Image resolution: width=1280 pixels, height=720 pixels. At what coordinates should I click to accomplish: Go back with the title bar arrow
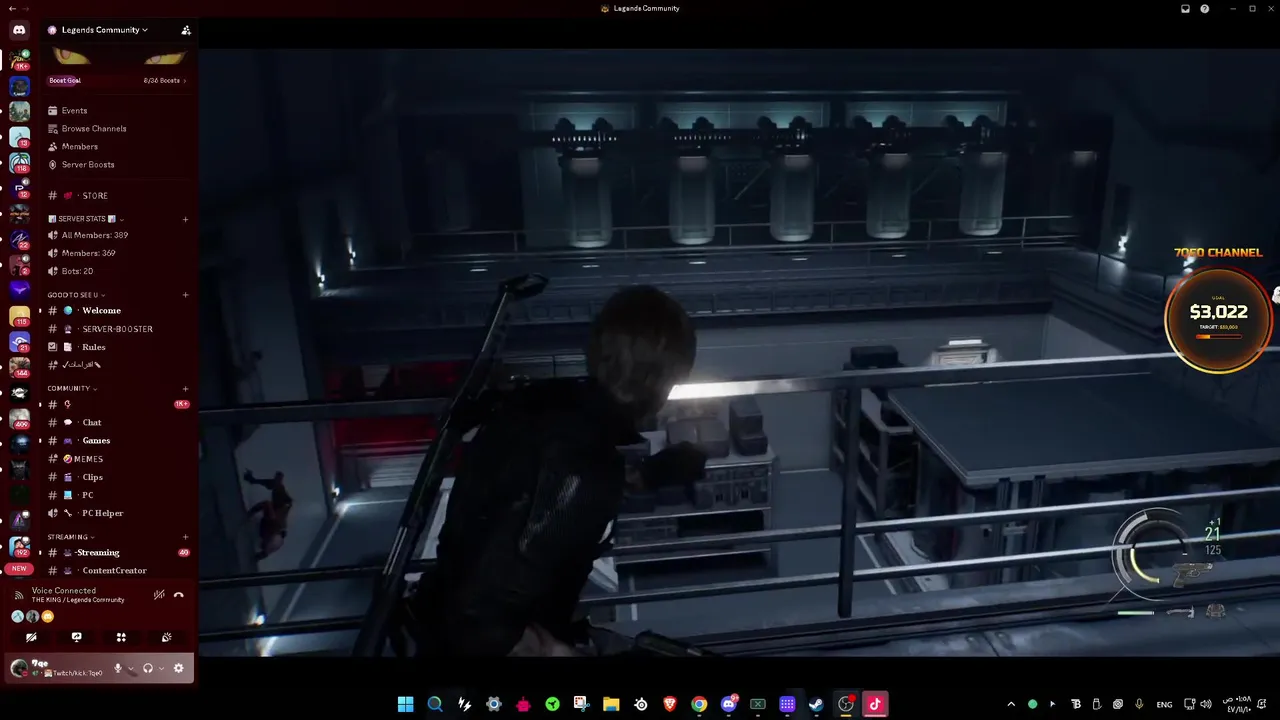10,8
